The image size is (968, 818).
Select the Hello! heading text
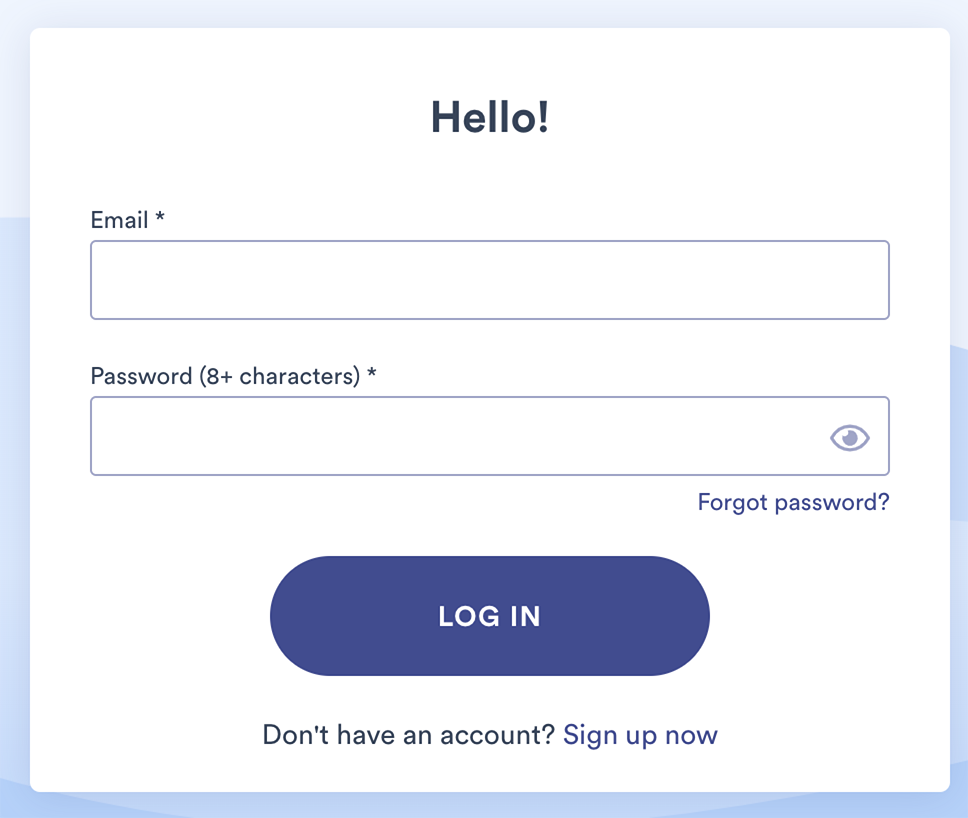[490, 117]
